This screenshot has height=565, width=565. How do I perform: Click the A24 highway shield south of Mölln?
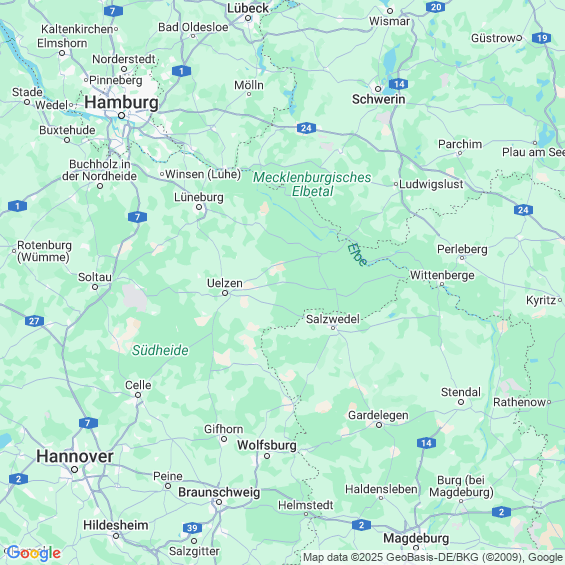click(306, 128)
